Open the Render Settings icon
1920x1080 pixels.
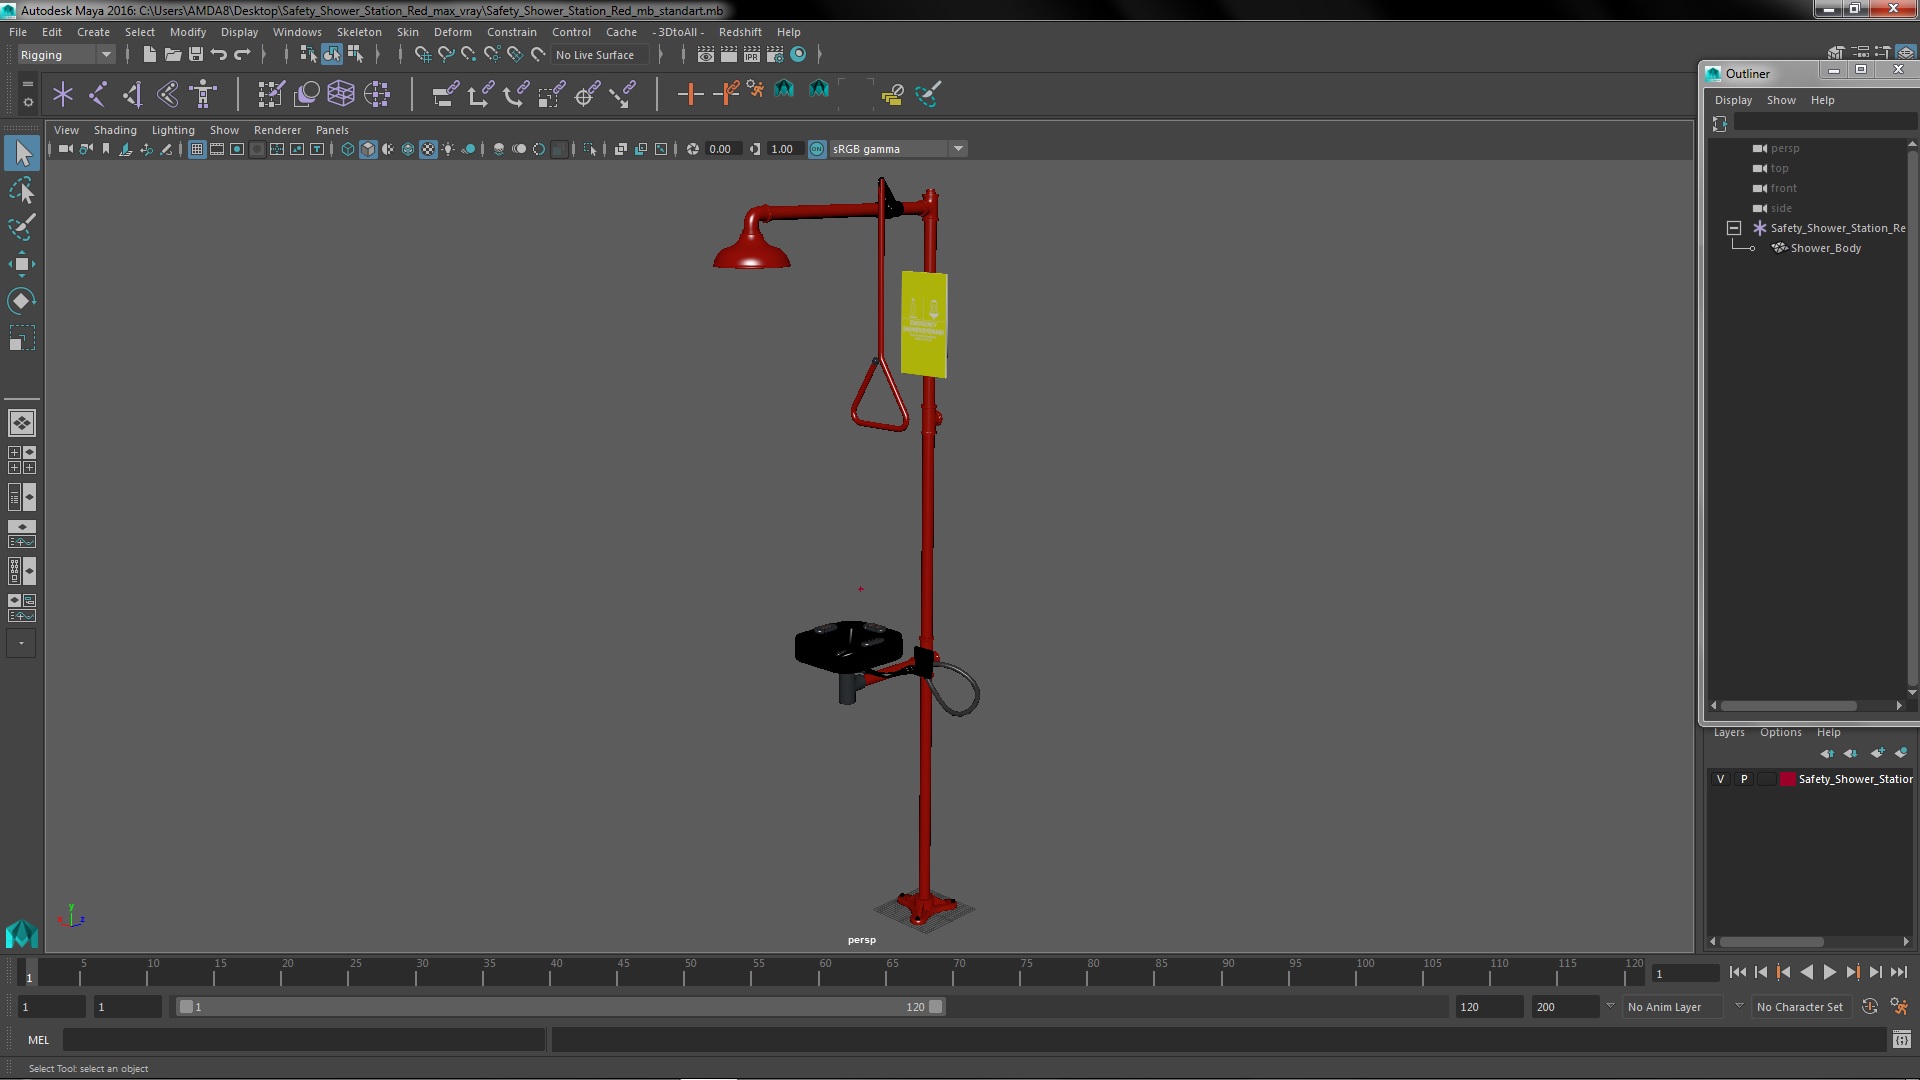[775, 54]
